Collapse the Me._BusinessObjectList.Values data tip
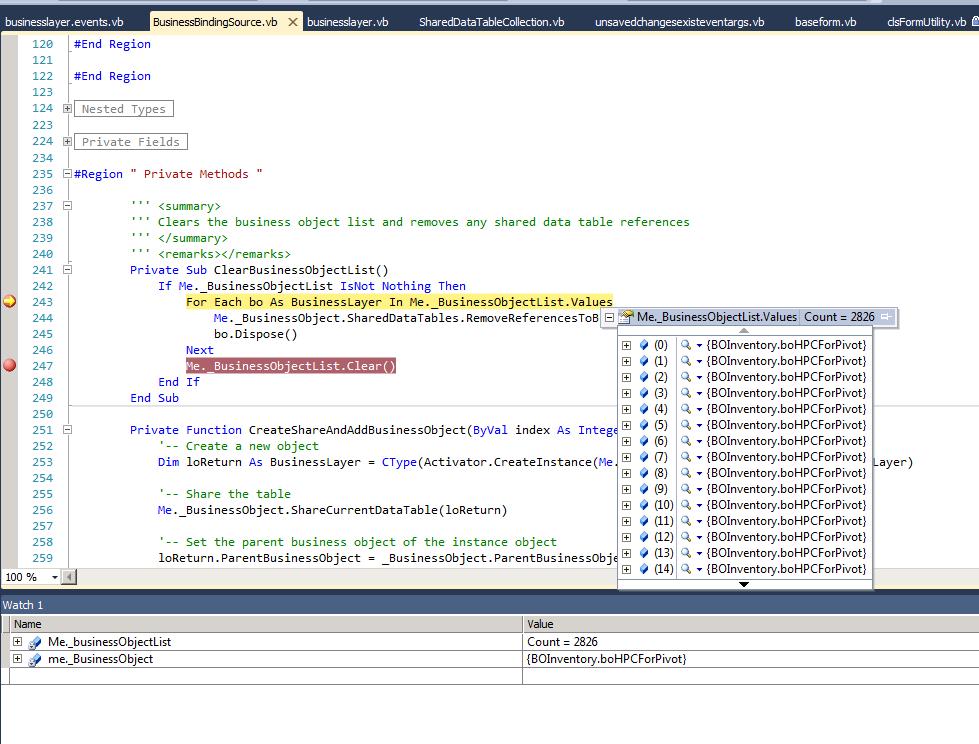The width and height of the screenshot is (979, 744). pos(610,317)
